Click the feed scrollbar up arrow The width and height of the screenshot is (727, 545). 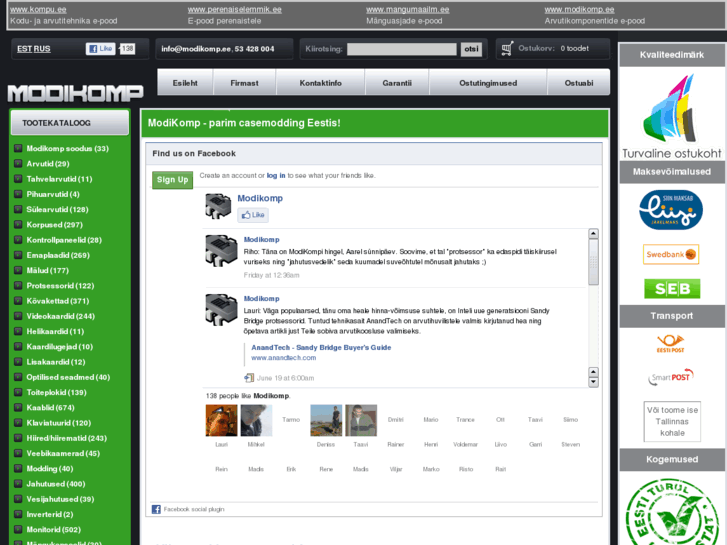593,233
